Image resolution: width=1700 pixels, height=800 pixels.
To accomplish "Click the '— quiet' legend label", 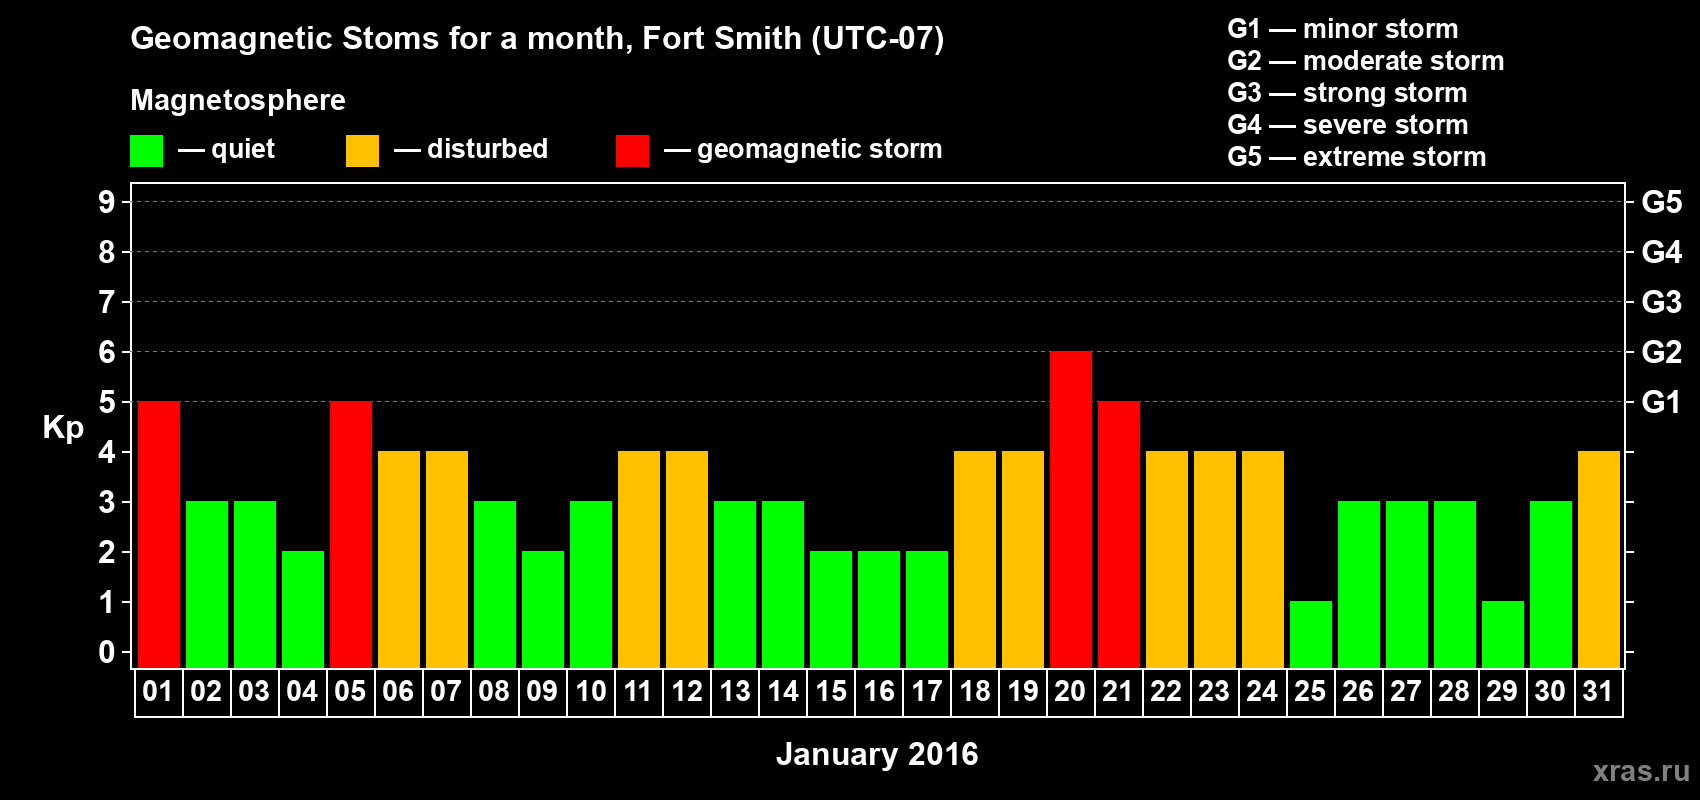I will (226, 150).
